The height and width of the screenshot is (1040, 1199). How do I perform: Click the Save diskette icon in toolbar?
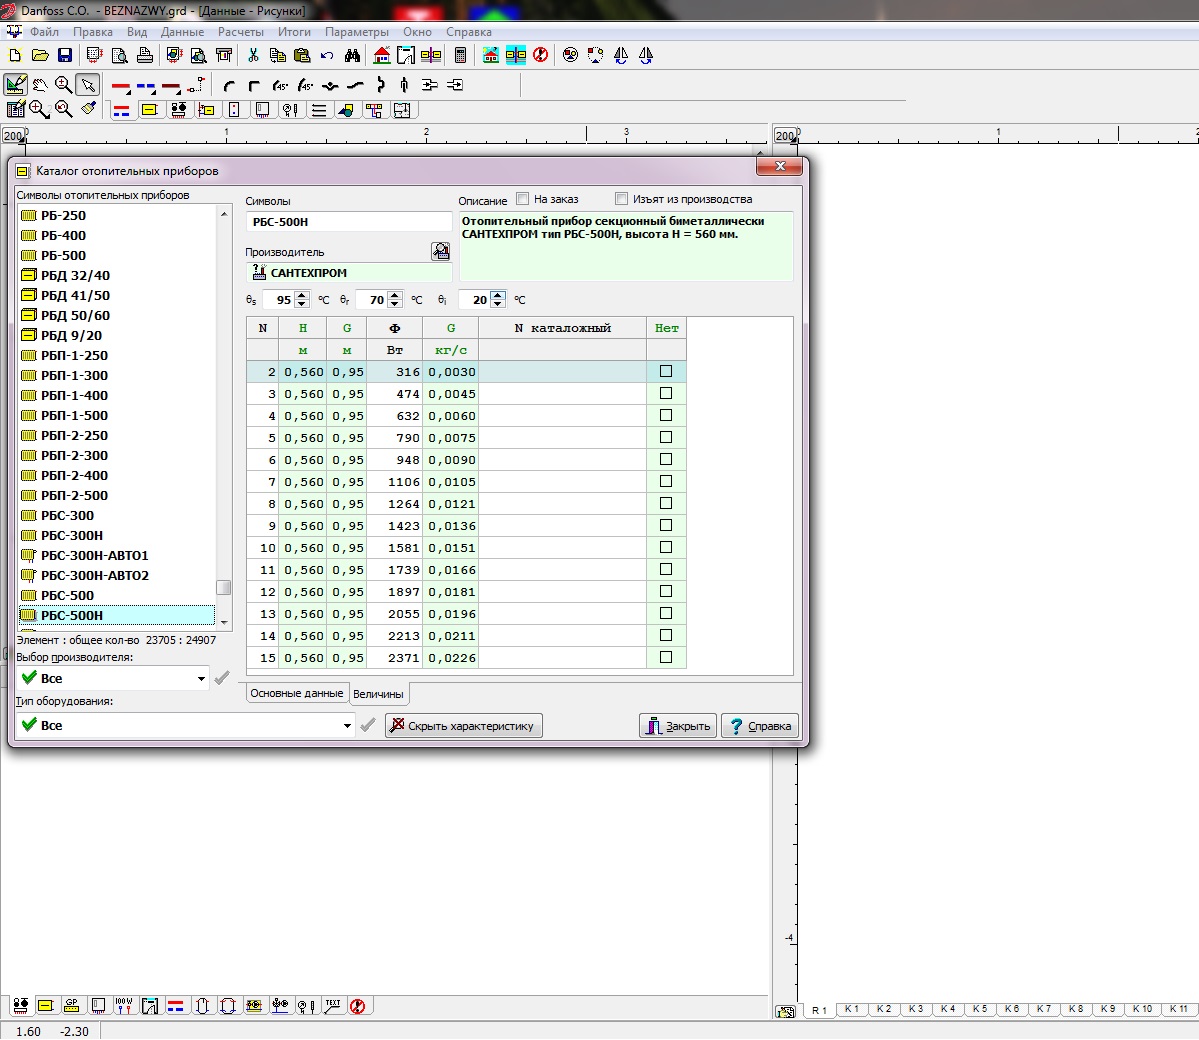(65, 55)
